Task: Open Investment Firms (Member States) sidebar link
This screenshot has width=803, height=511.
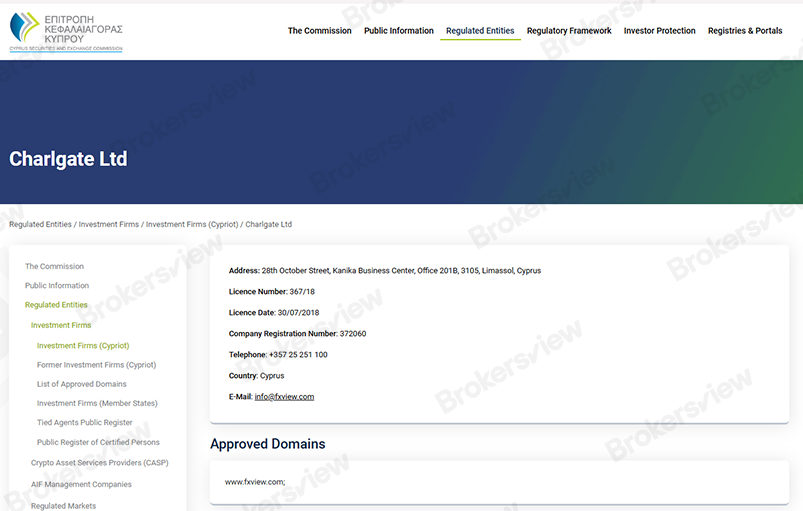Action: click(97, 403)
